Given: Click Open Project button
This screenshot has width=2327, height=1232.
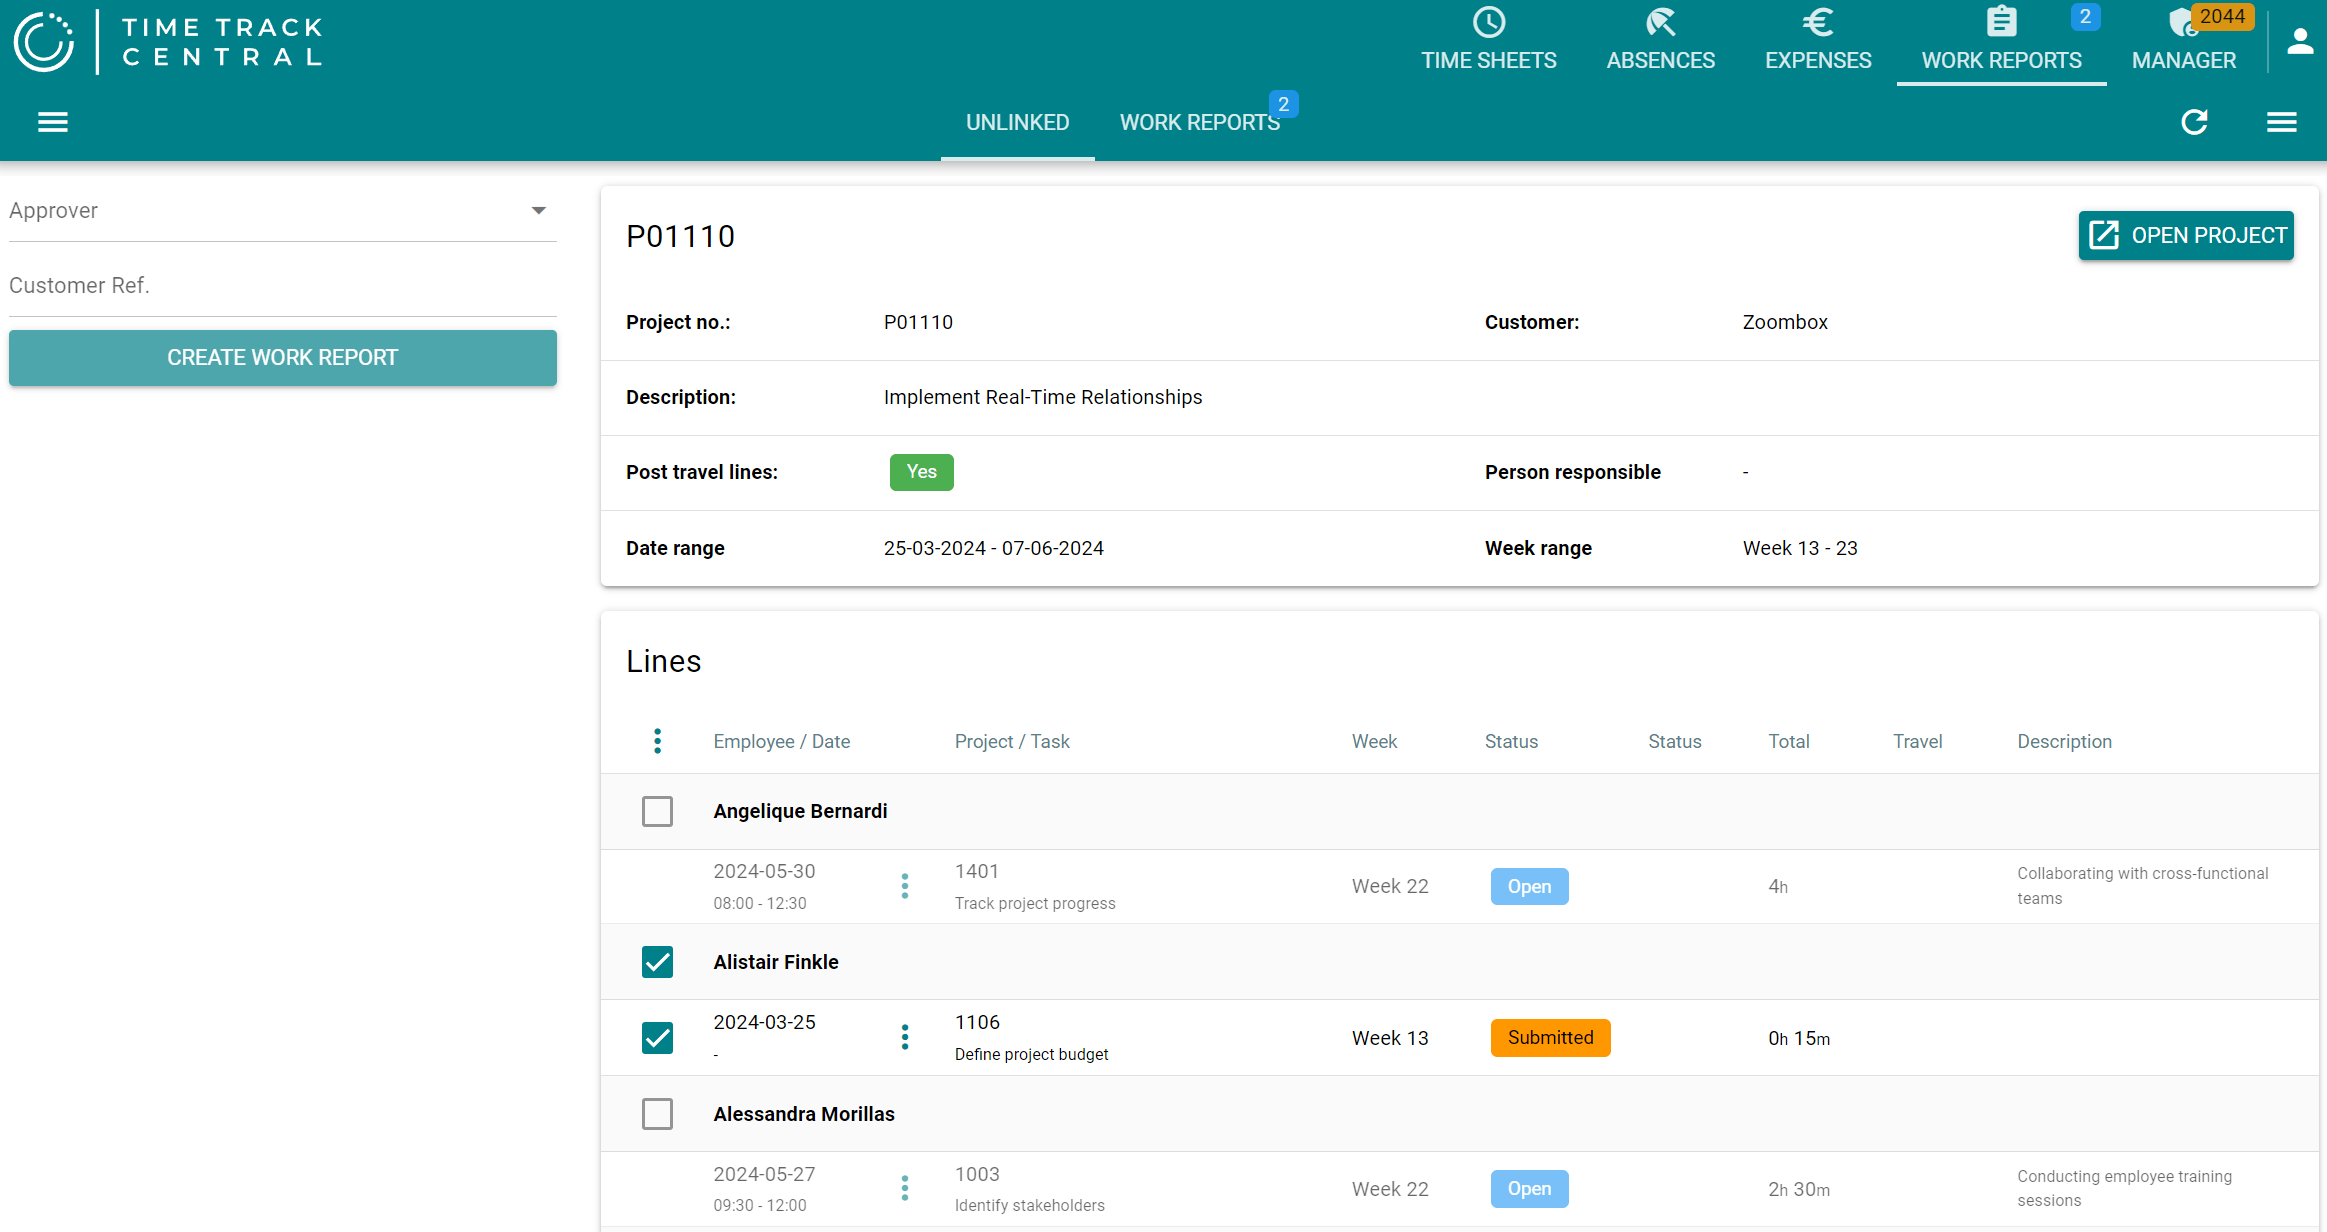Looking at the screenshot, I should click(2186, 235).
